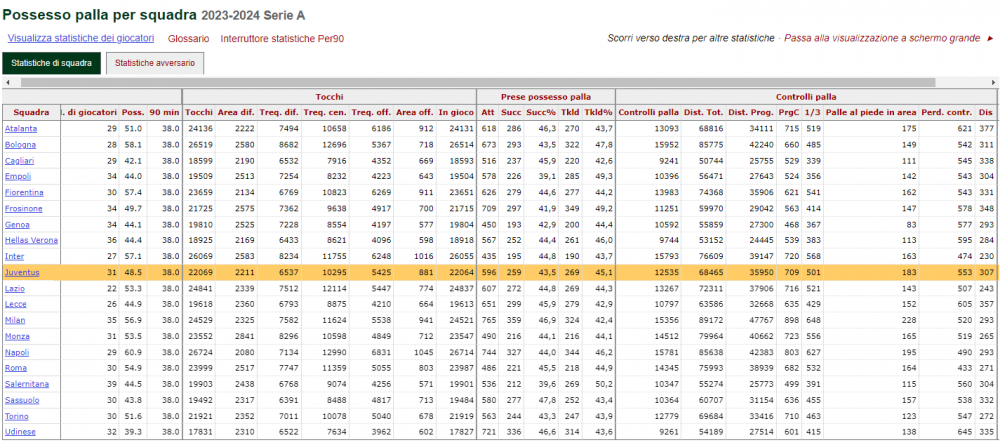Open the Inter team link
Screen dimensions: 1000x445
(14, 256)
